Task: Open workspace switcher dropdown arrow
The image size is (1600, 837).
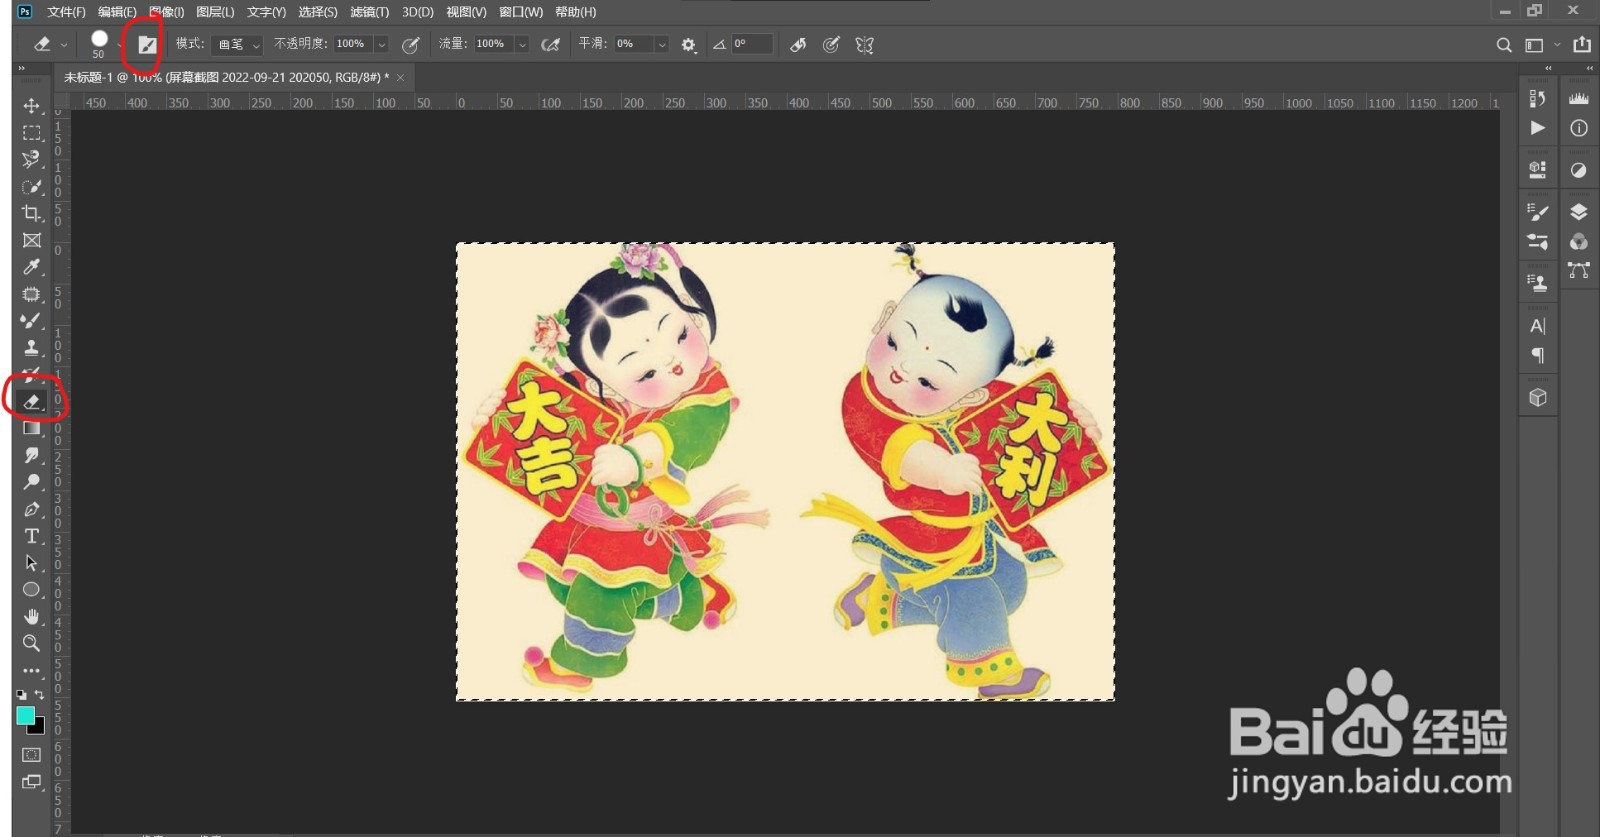Action: point(1556,44)
